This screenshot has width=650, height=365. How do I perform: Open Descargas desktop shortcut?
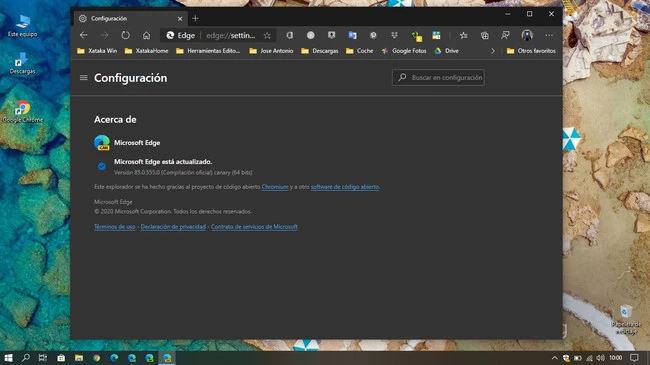click(22, 63)
